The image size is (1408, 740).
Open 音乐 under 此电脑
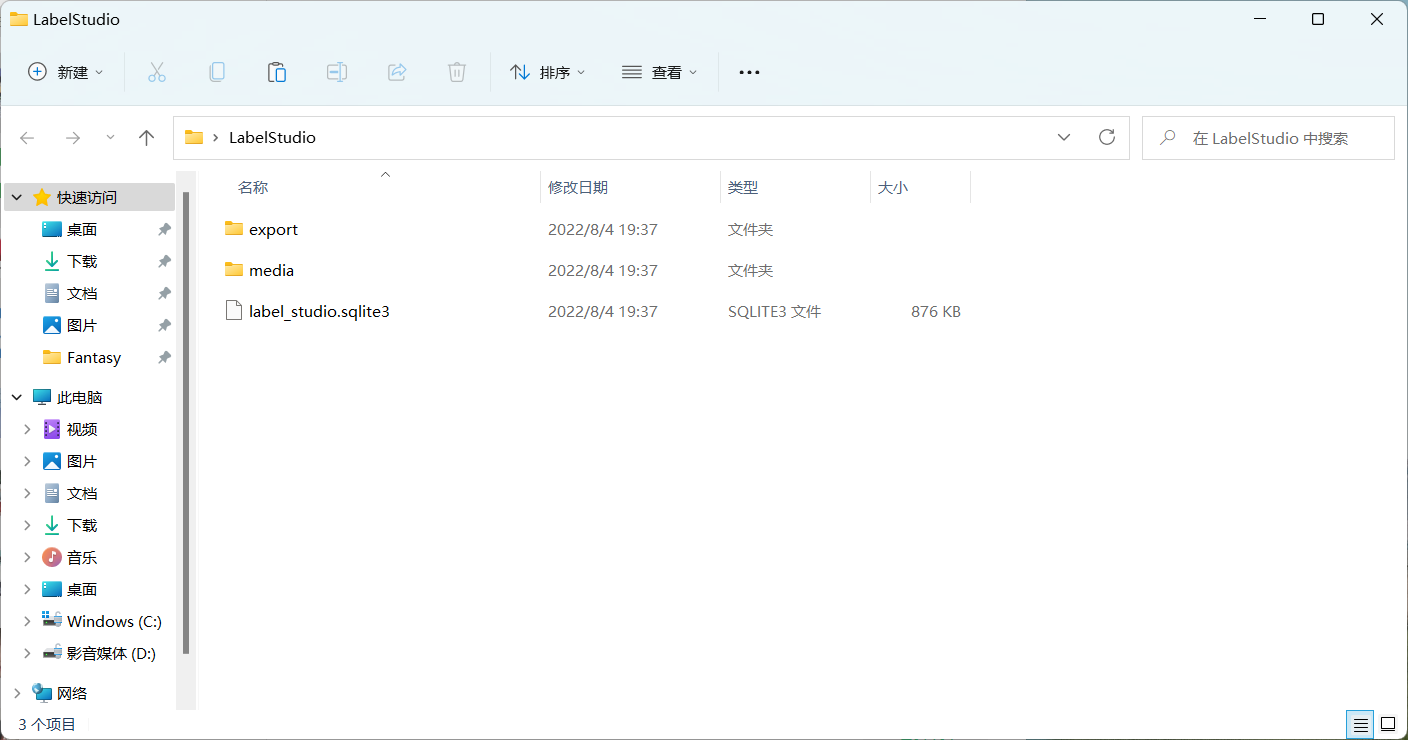pyautogui.click(x=82, y=557)
